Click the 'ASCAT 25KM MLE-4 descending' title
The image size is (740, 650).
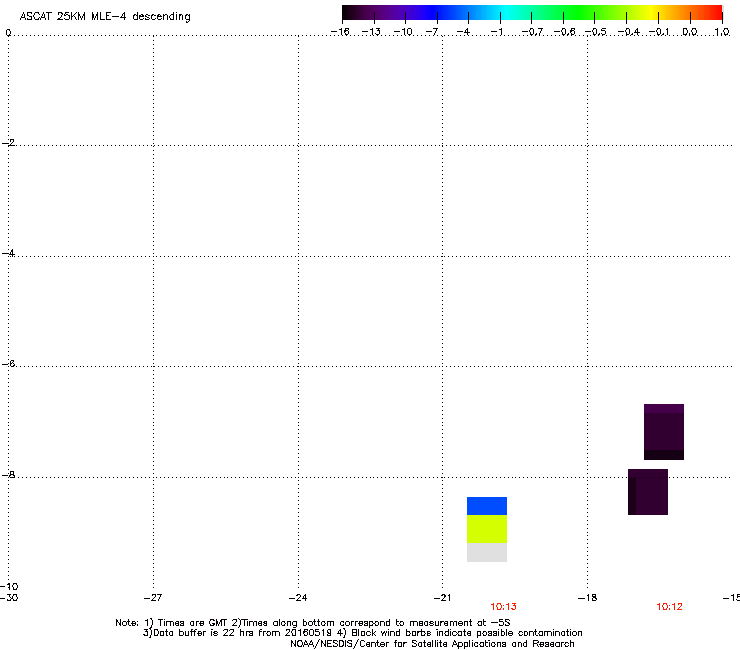(105, 16)
